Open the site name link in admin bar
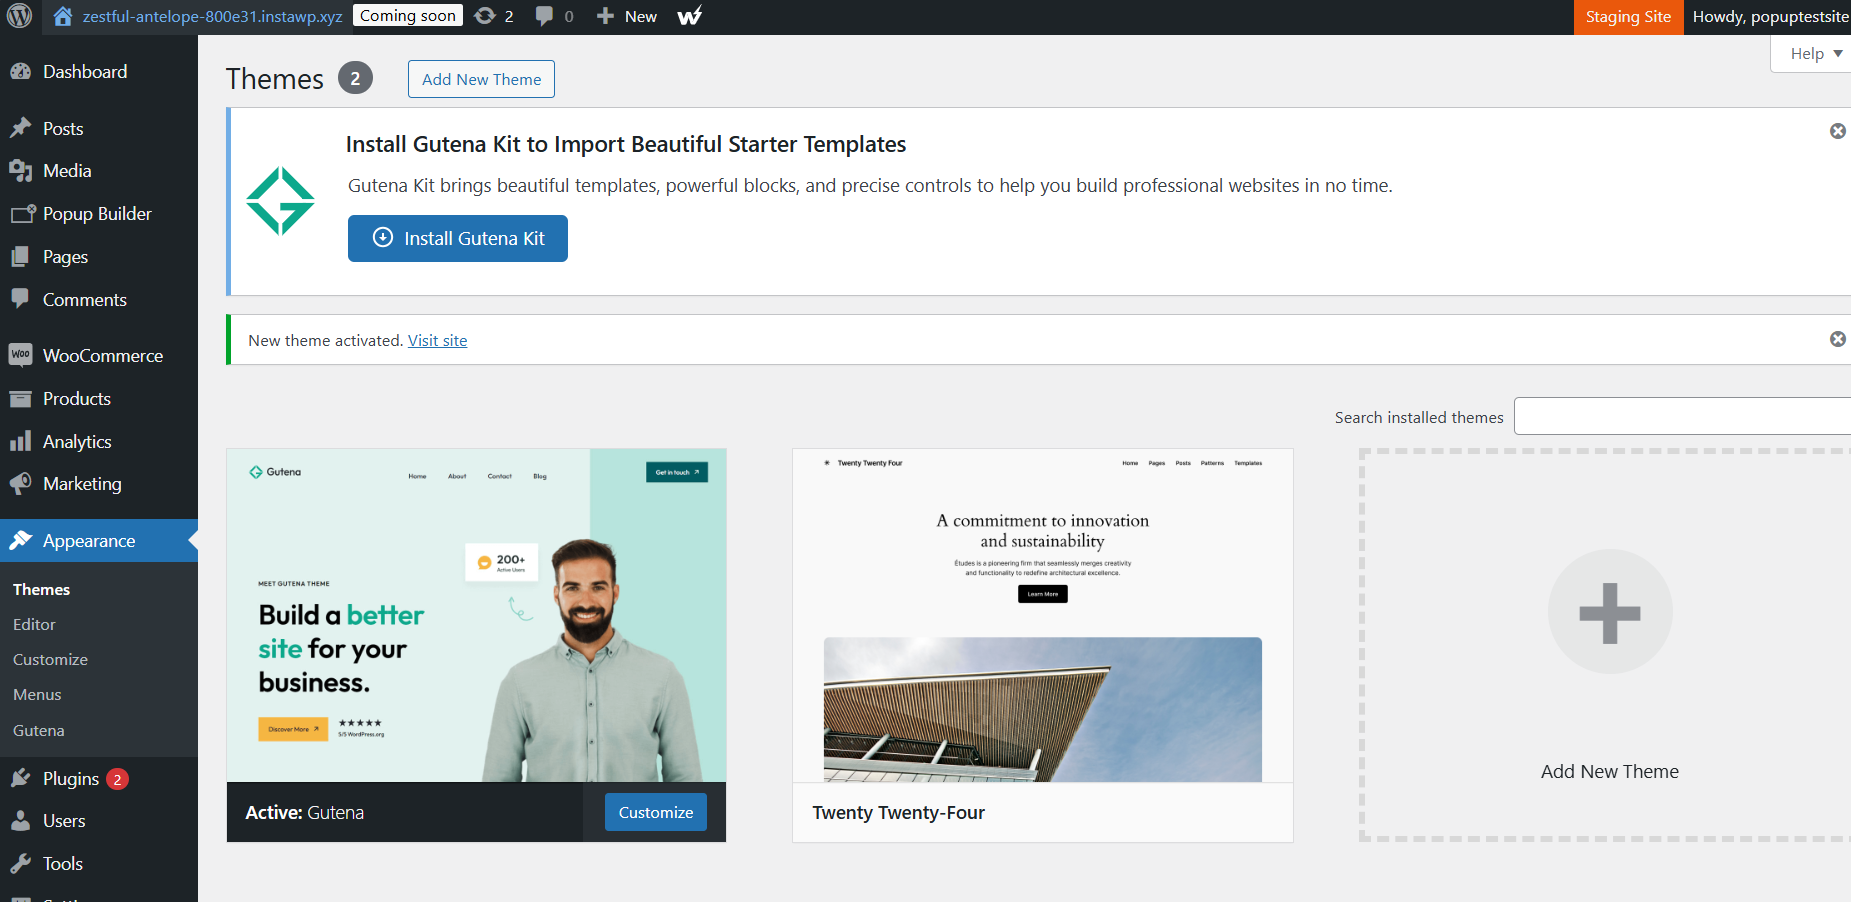This screenshot has width=1851, height=902. point(212,17)
